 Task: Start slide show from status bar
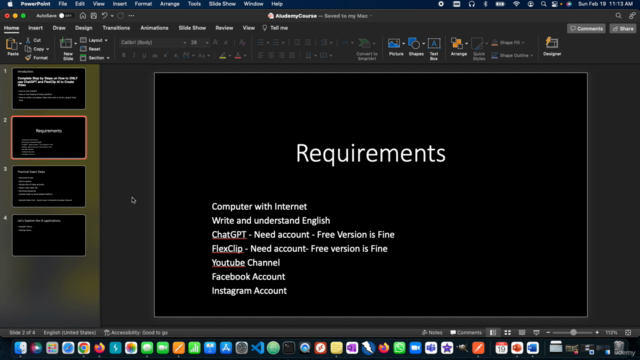(536, 333)
